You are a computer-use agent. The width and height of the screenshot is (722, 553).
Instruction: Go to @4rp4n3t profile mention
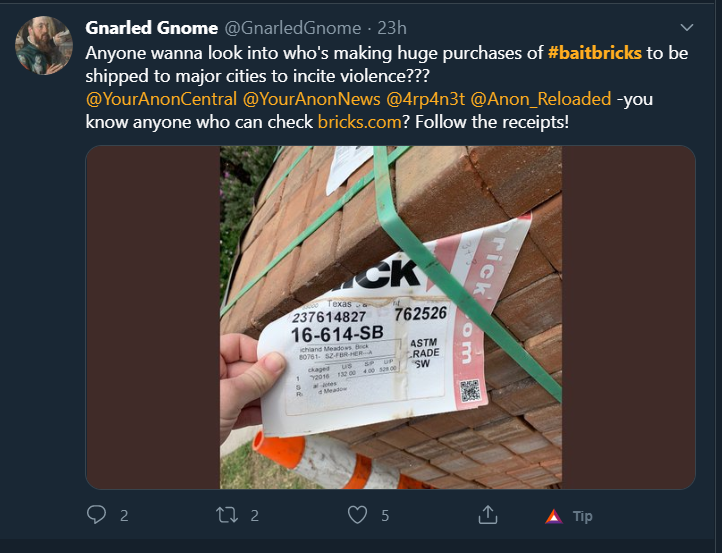click(425, 99)
